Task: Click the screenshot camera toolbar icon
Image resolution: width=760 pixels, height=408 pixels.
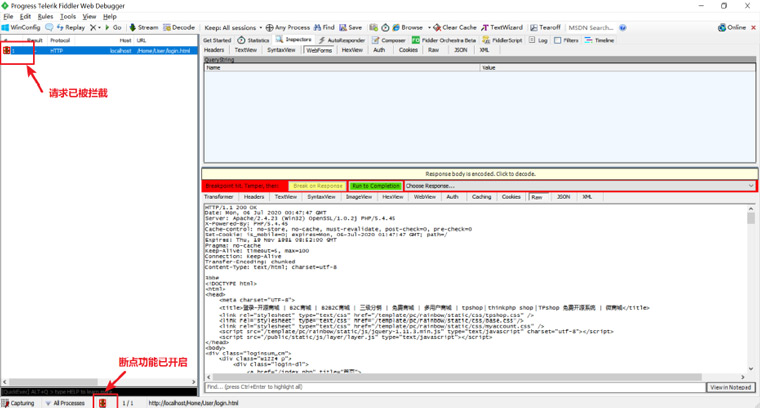Action: [373, 28]
